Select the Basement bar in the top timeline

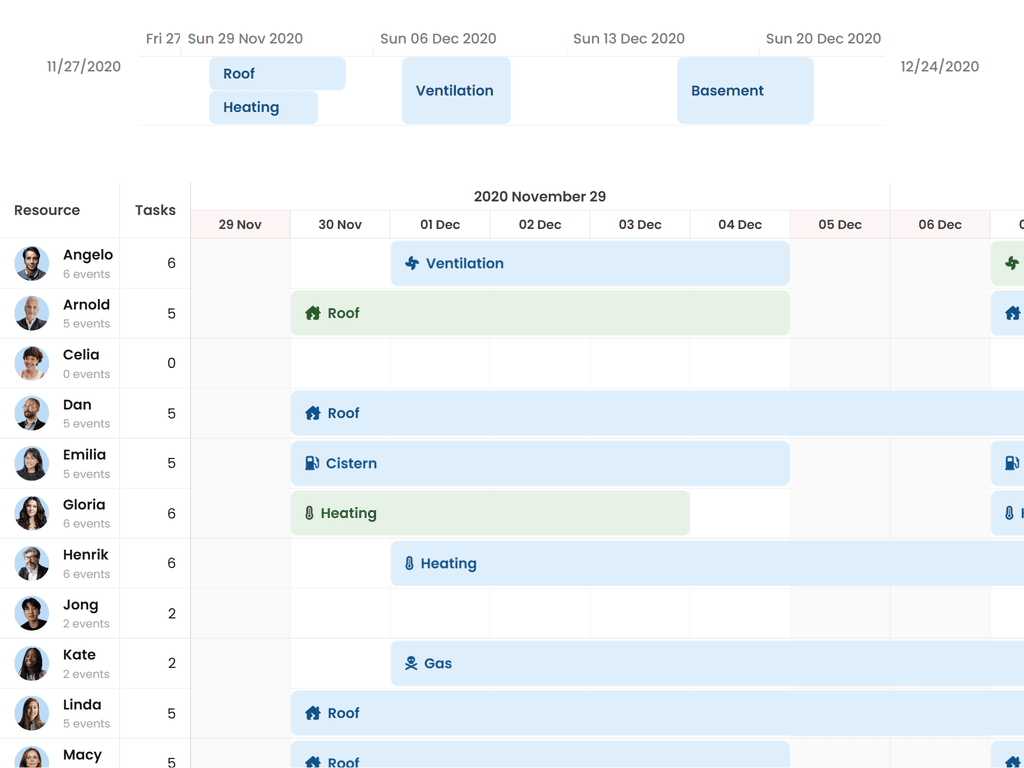[745, 91]
